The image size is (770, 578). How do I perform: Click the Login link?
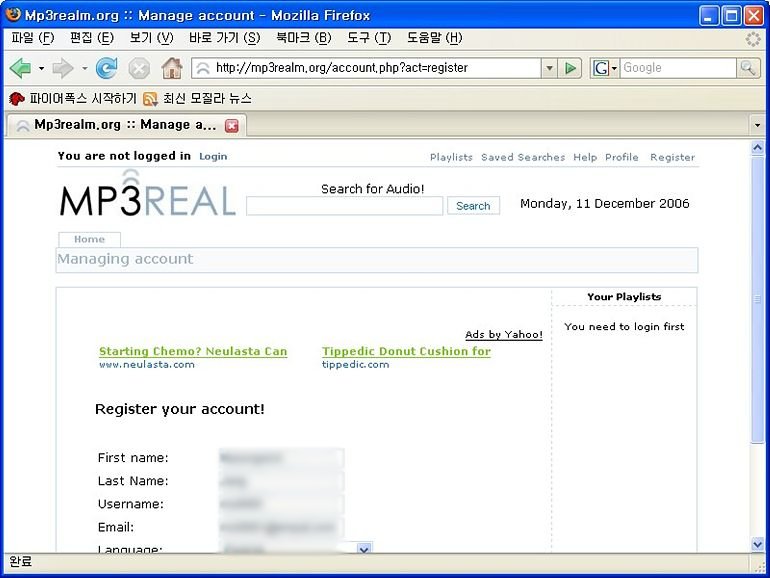(213, 156)
